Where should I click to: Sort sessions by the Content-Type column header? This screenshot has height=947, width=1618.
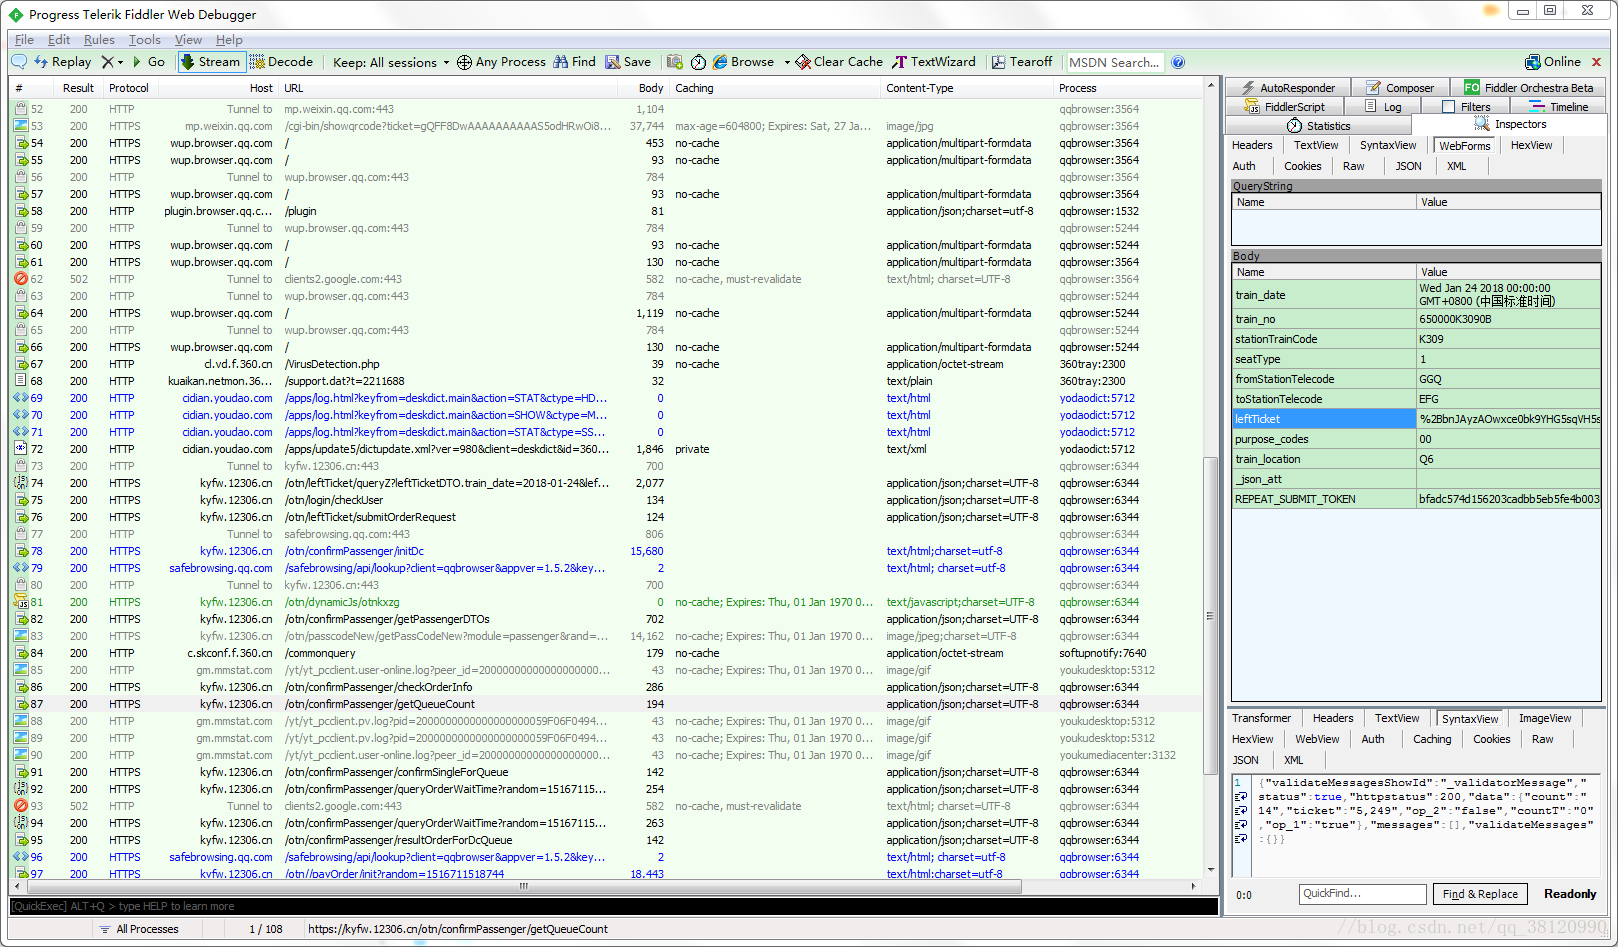(x=967, y=88)
